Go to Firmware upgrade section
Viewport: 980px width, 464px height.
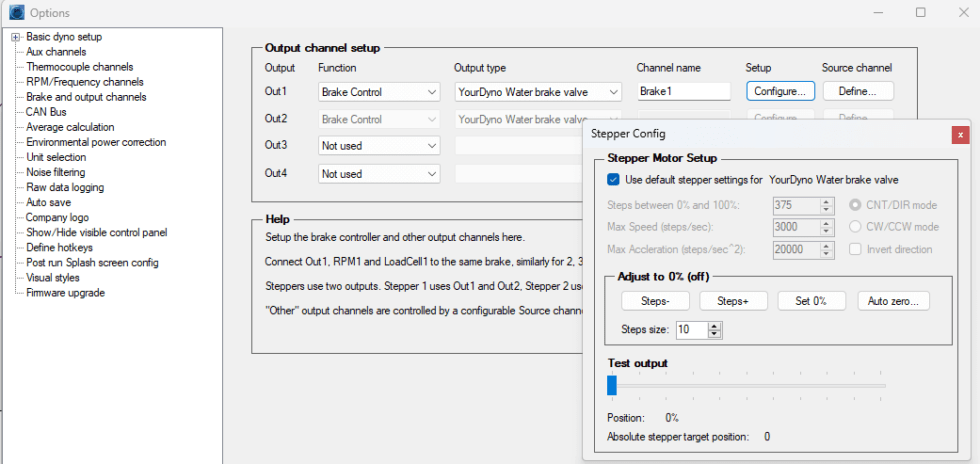tap(65, 293)
